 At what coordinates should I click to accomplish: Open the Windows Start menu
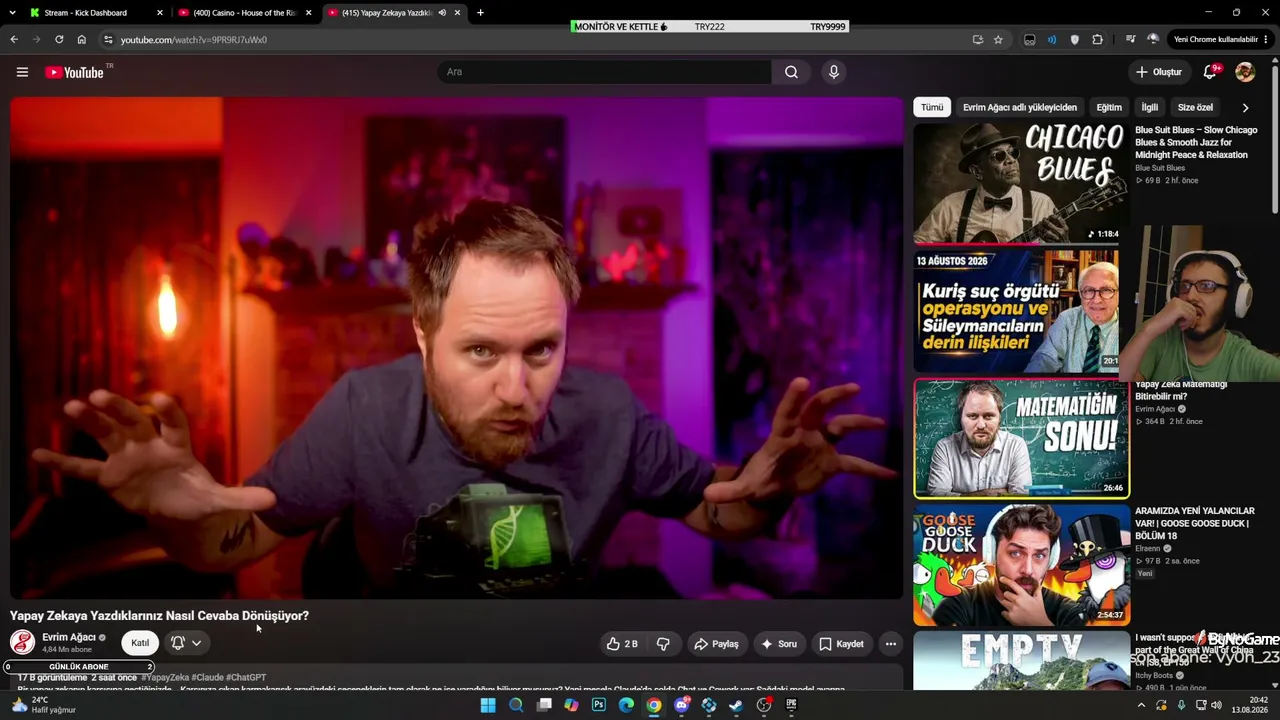(488, 705)
